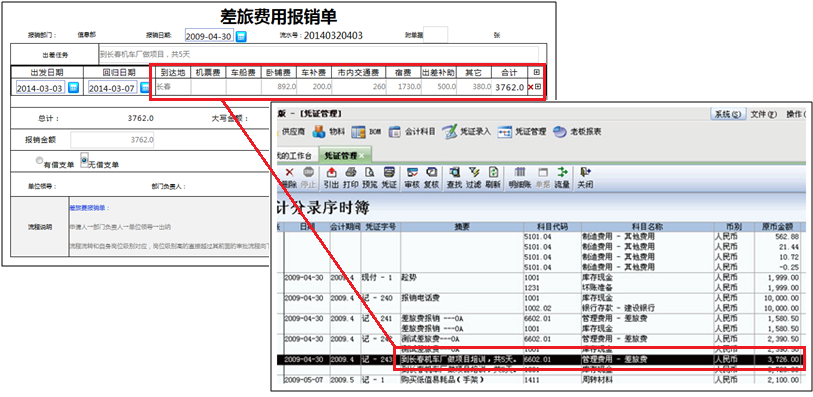The image size is (813, 397).
Task: Click the 报销日期 field showing 2009-04-30
Action: pyautogui.click(x=209, y=36)
